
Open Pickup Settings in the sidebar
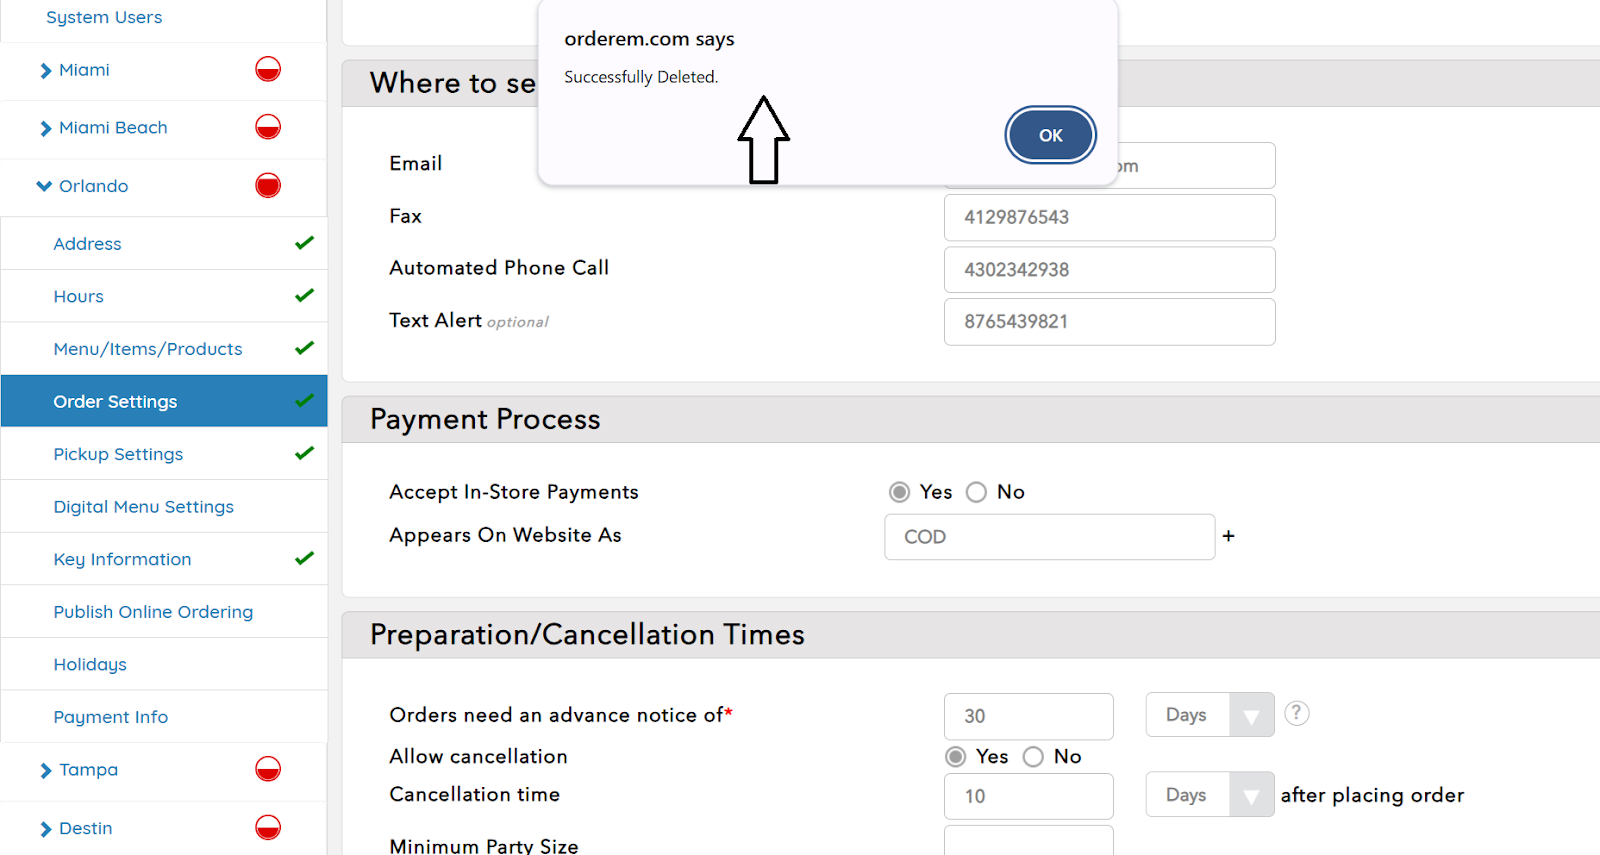118,454
